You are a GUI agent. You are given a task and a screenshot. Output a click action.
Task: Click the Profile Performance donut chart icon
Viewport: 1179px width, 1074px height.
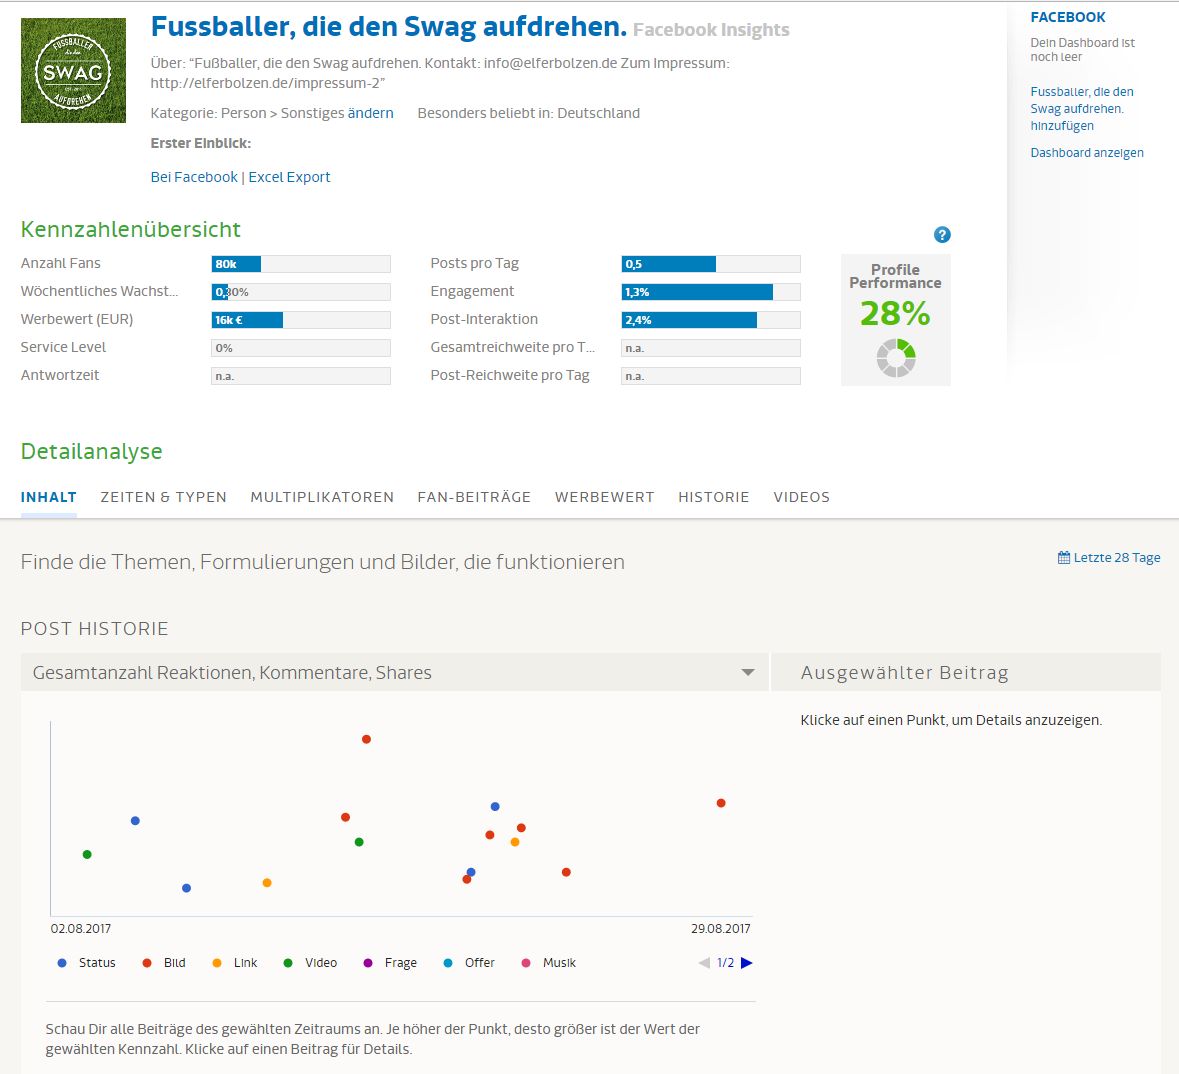coord(896,357)
